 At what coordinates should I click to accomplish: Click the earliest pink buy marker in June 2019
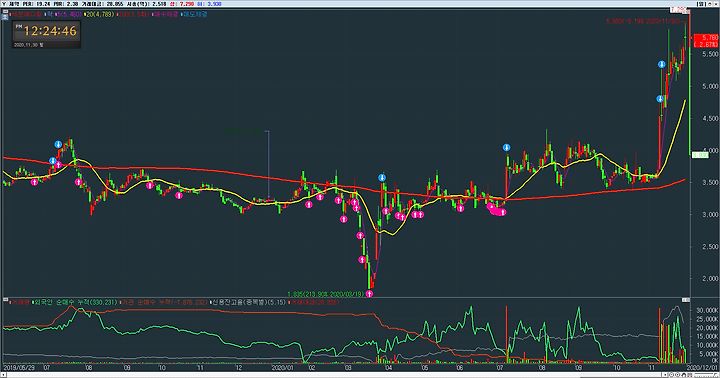(x=34, y=182)
